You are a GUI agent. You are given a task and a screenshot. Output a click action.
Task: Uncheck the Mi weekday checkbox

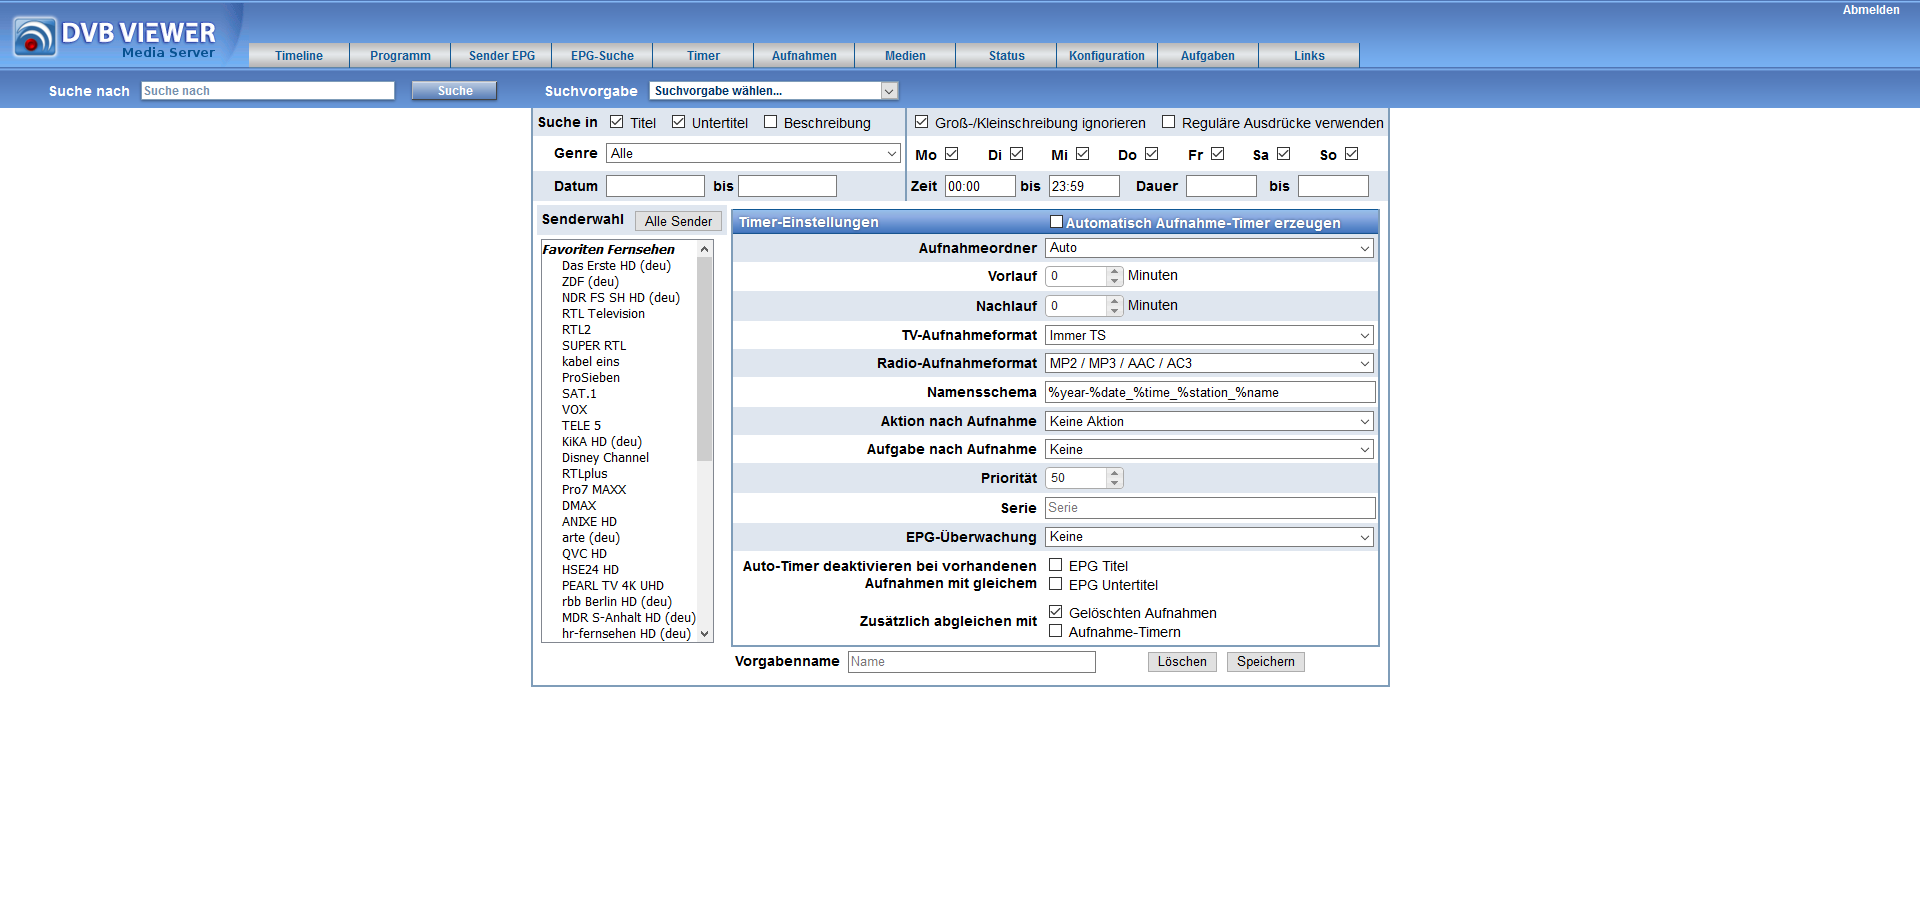coord(1083,154)
